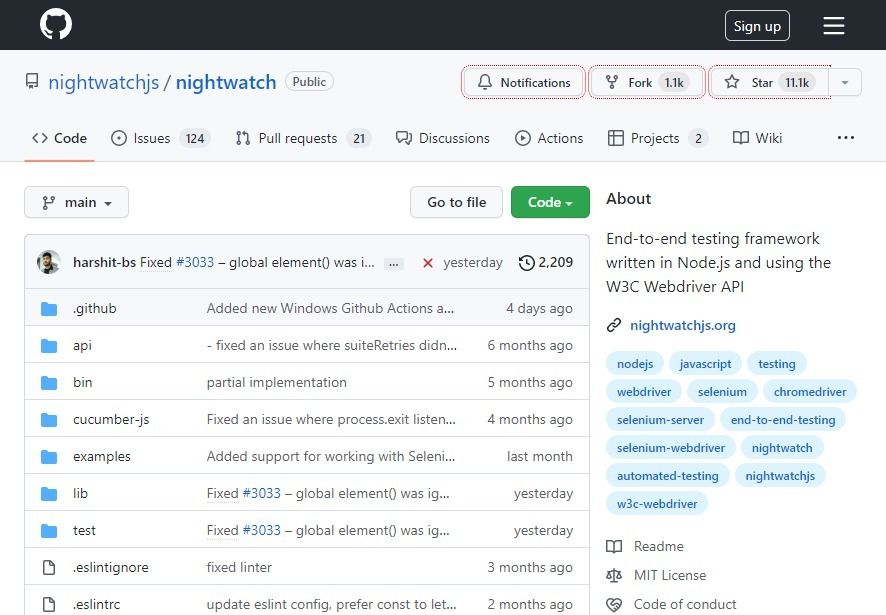Click the MIT License link

670,575
